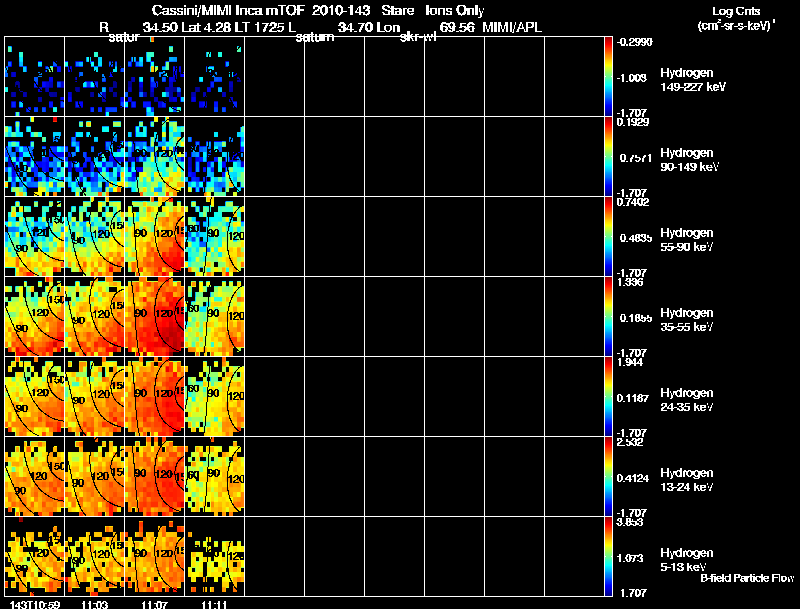Click the '-0.2990' color scale maximum value
Screen dimensions: 800x609
(x=635, y=42)
